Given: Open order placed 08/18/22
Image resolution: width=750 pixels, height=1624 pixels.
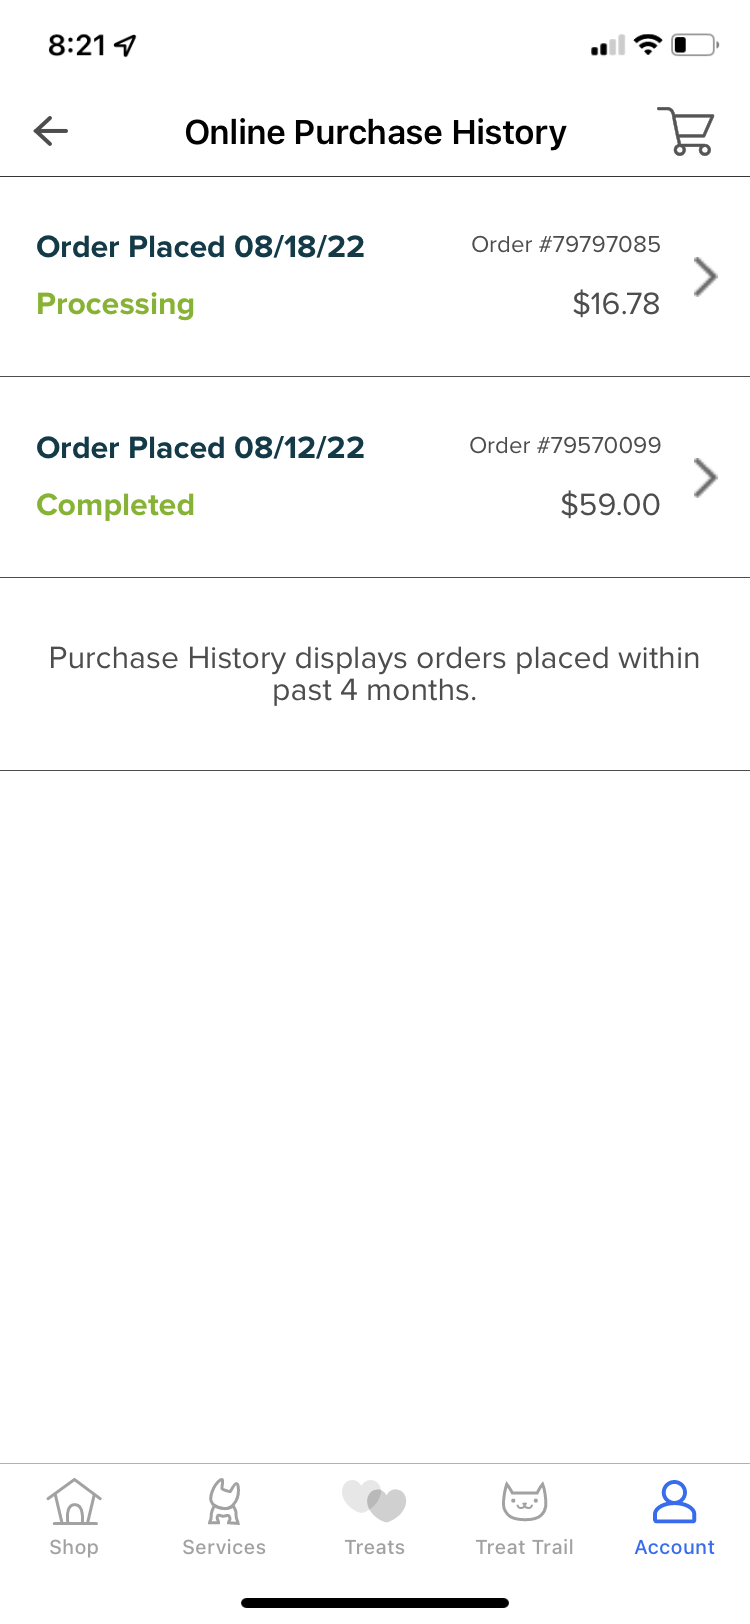Looking at the screenshot, I should point(200,247).
